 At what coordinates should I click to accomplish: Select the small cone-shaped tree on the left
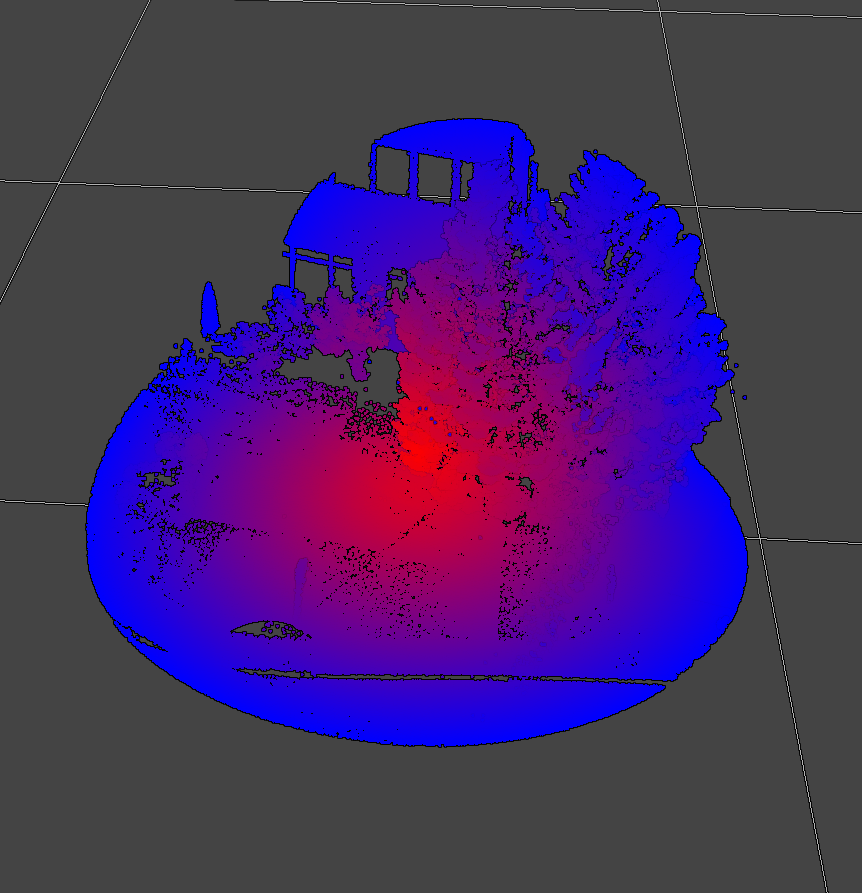click(210, 307)
